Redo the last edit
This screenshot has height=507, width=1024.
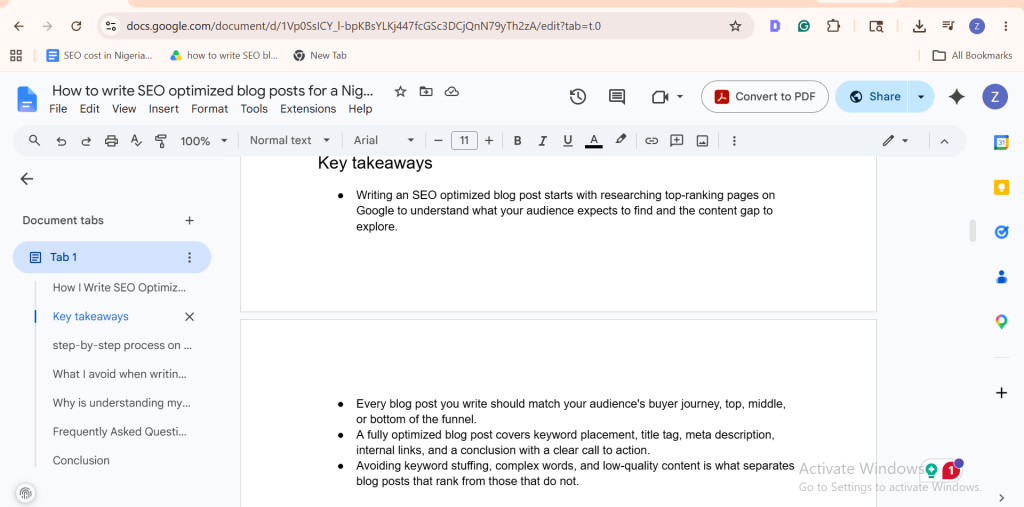tap(86, 140)
